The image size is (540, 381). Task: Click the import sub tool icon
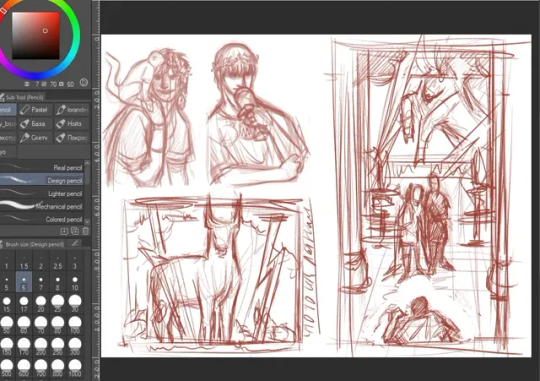pyautogui.click(x=64, y=231)
